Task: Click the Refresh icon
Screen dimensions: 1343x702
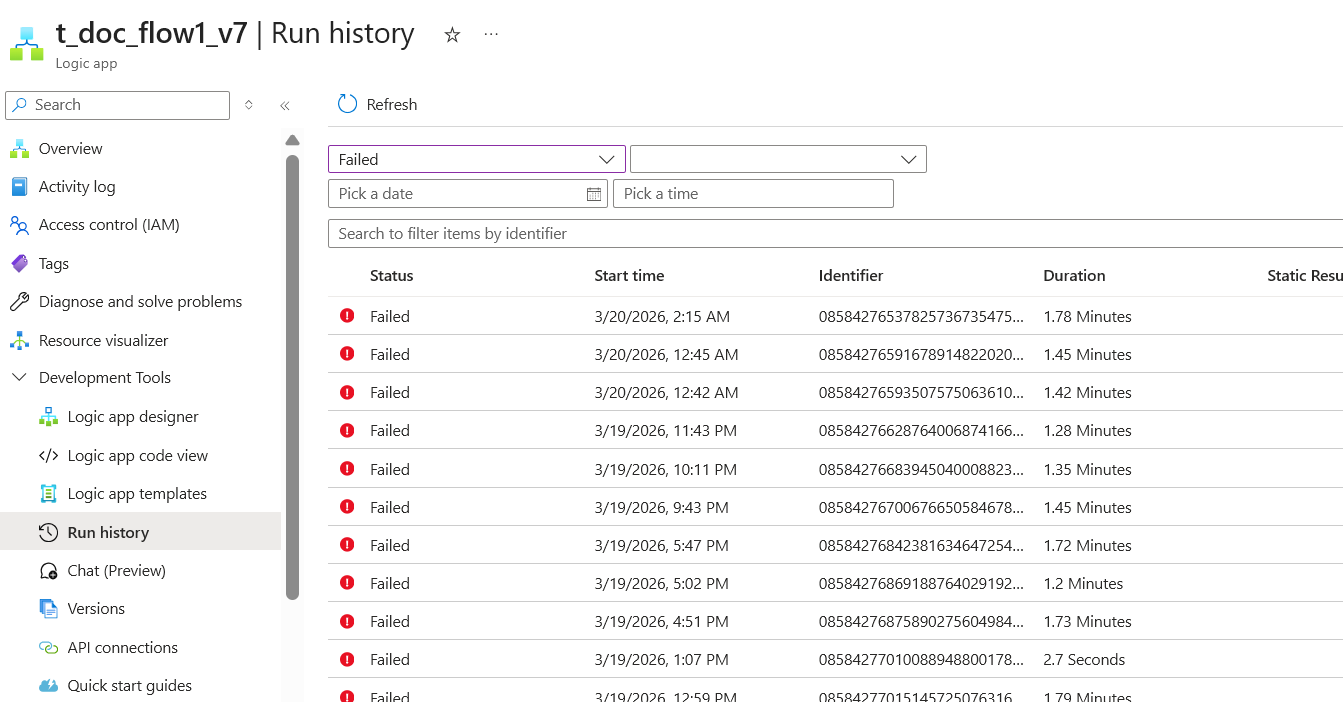Action: click(x=347, y=104)
